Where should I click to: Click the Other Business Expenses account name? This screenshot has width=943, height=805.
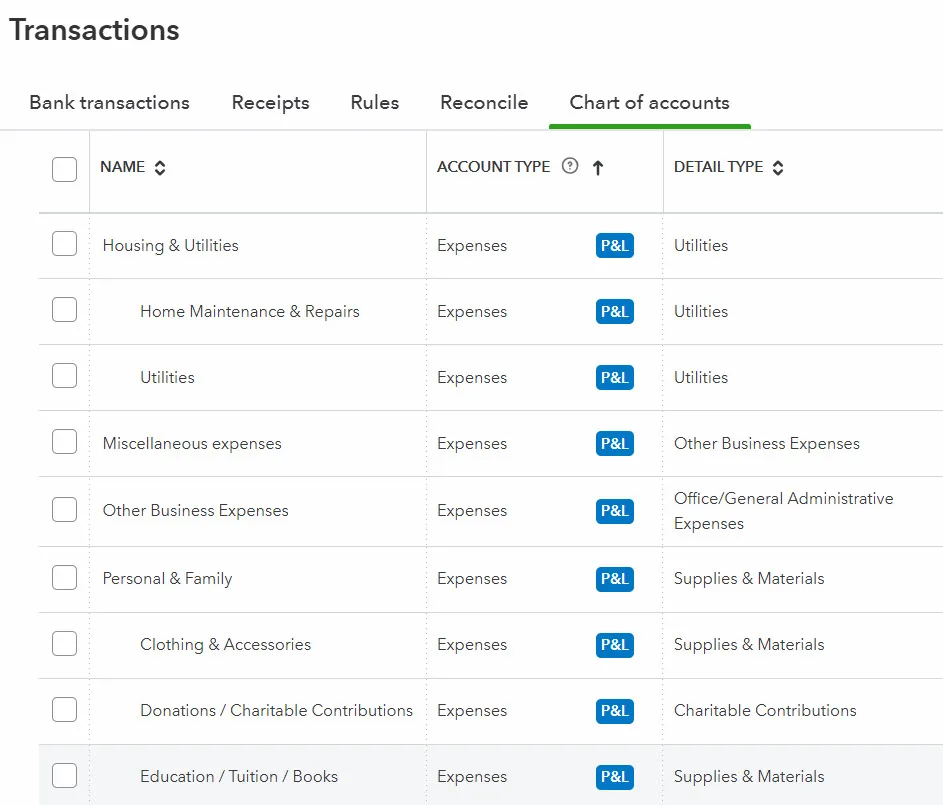coord(195,511)
